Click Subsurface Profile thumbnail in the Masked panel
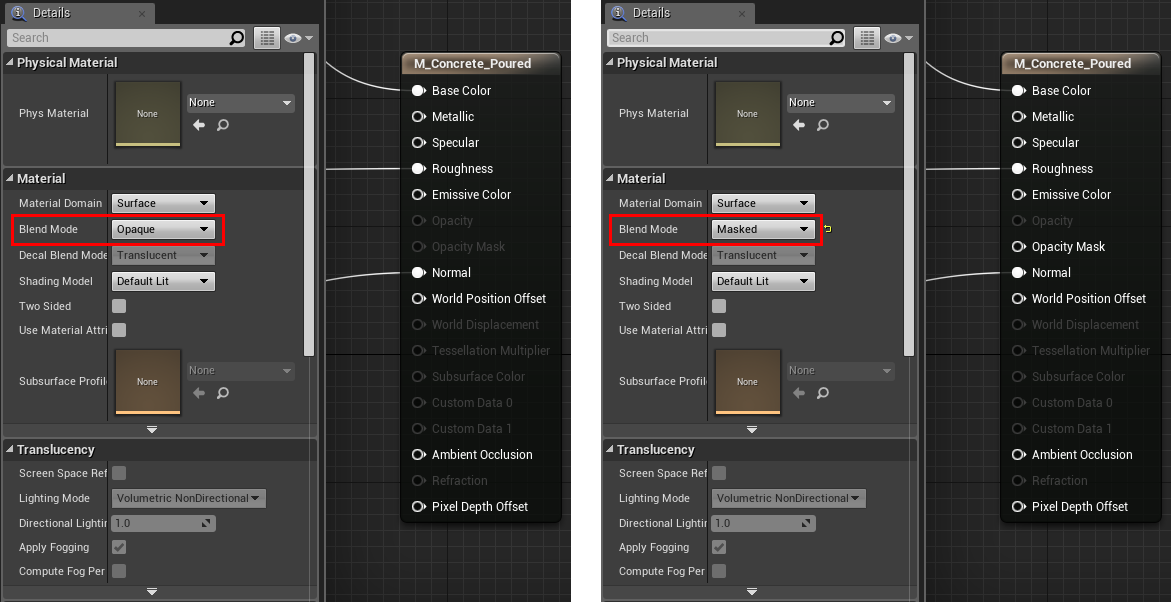Screen dimensions: 1171x602 (748, 382)
